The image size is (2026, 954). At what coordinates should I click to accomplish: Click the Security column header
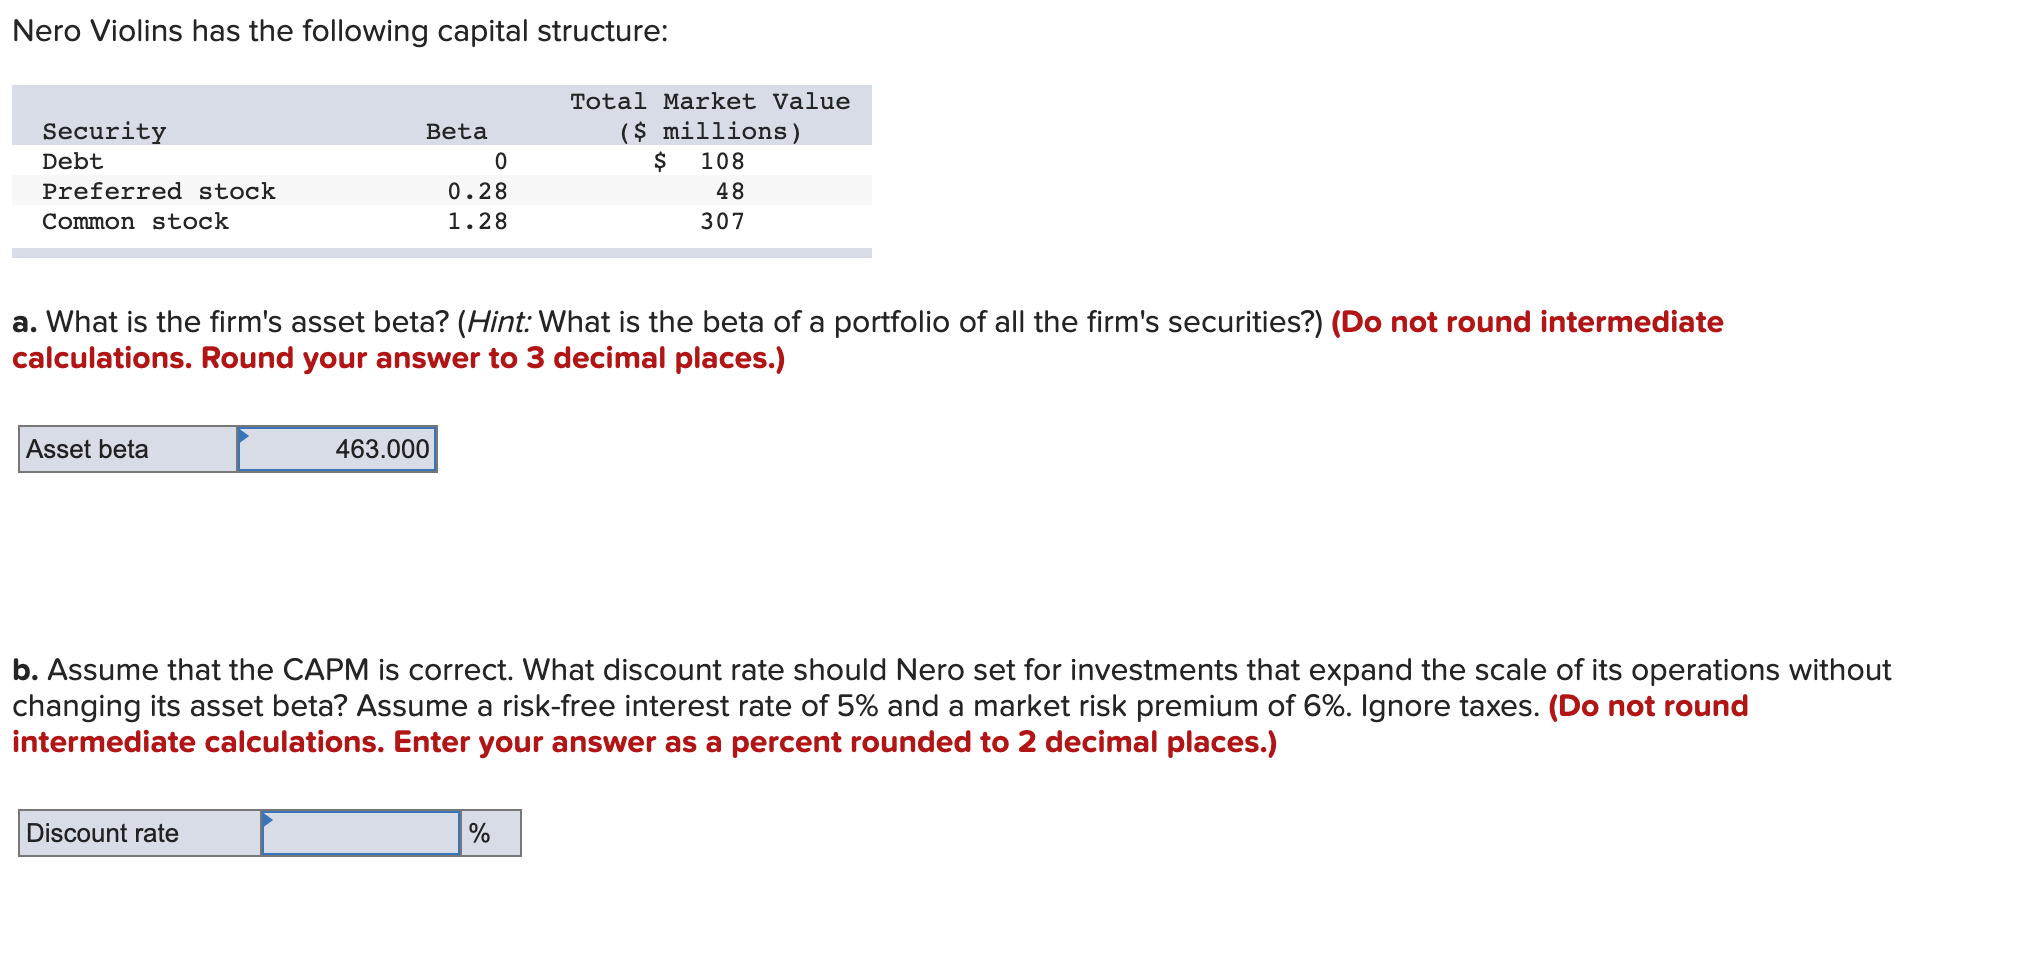[x=103, y=130]
